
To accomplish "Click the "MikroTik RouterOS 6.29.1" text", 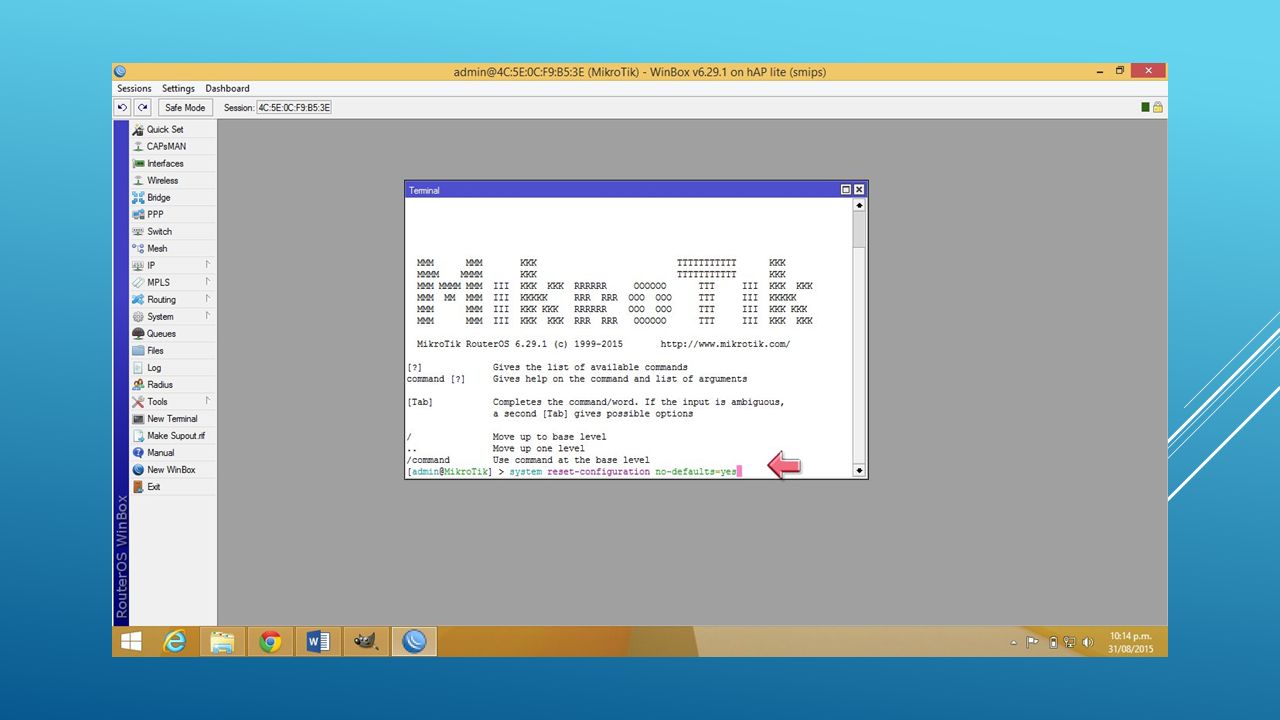I will click(482, 344).
